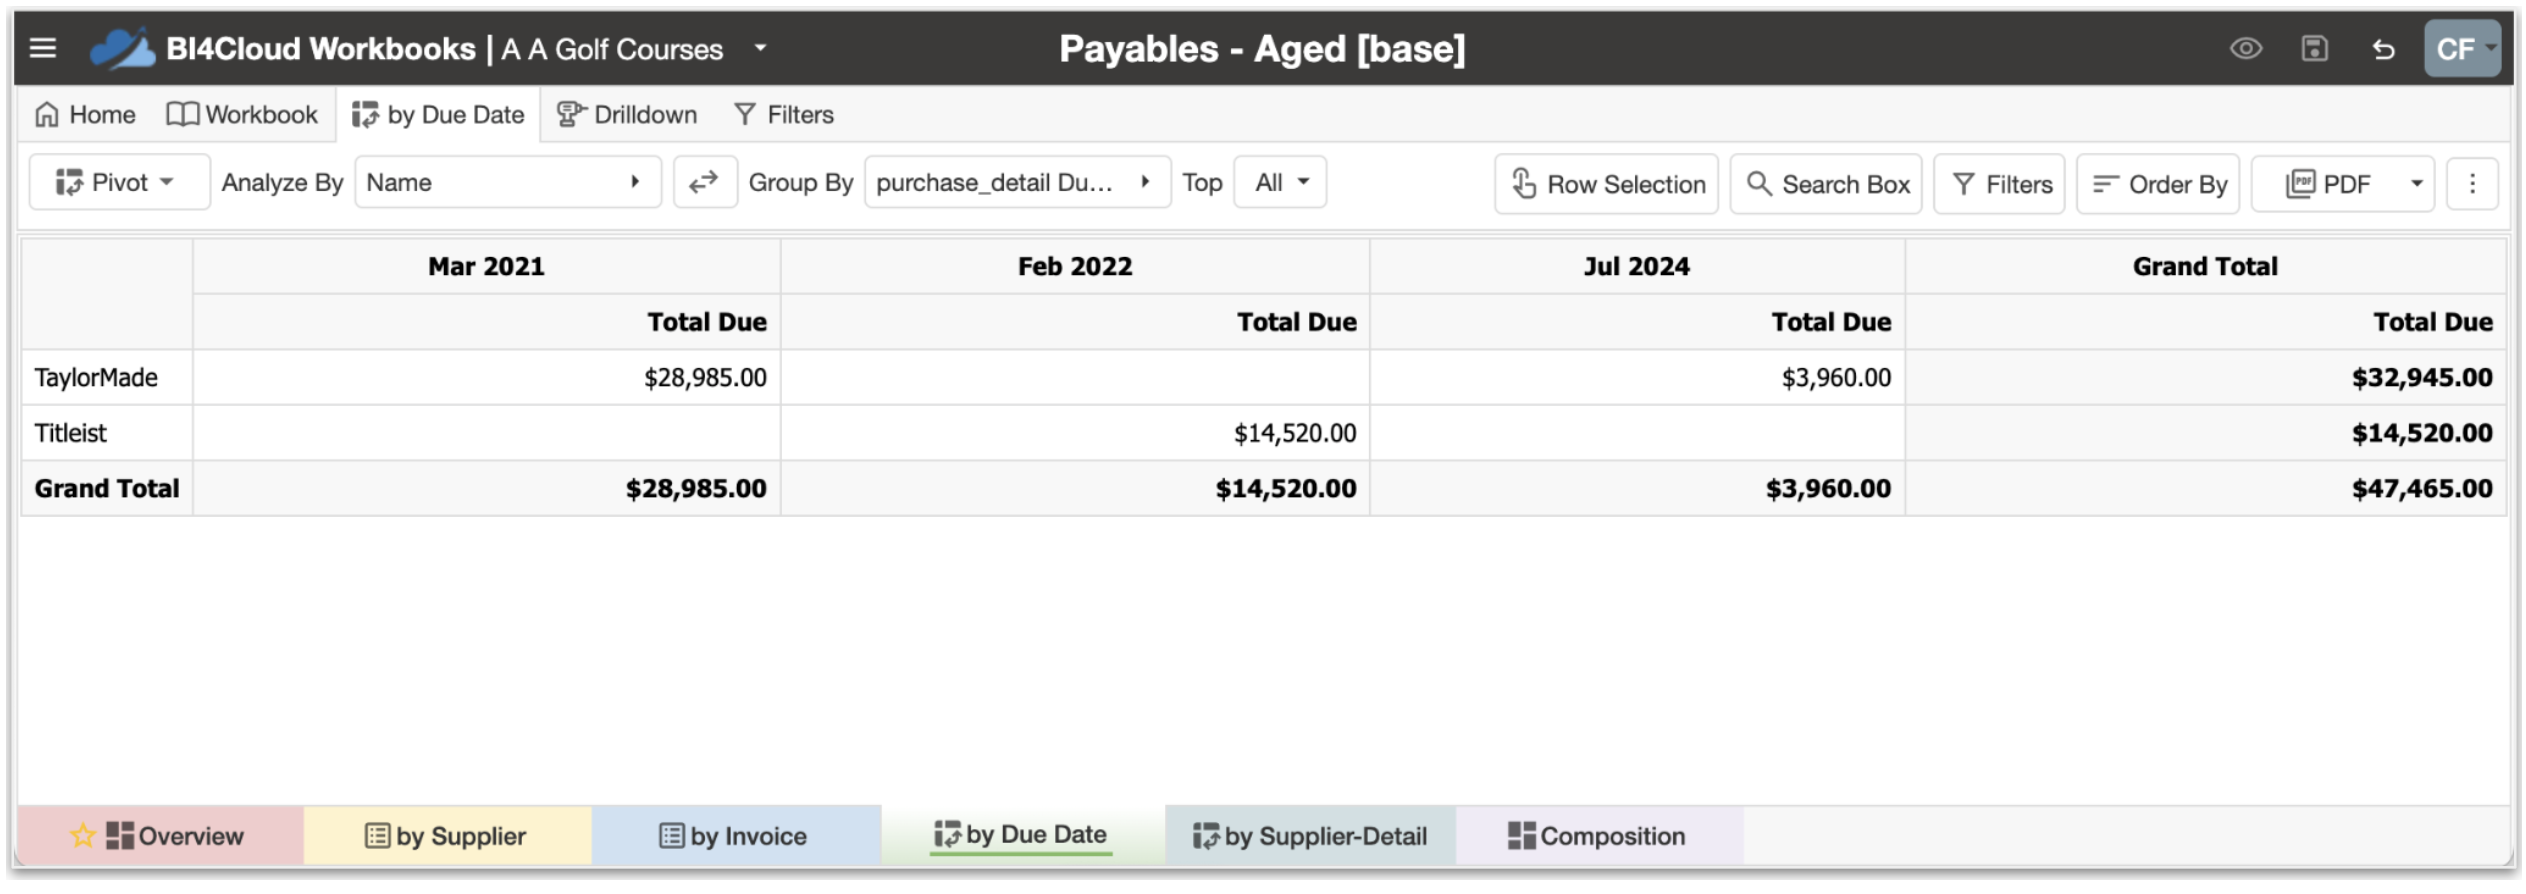Image resolution: width=2526 pixels, height=894 pixels.
Task: Click the Jul 2024 column header
Action: coord(1637,266)
